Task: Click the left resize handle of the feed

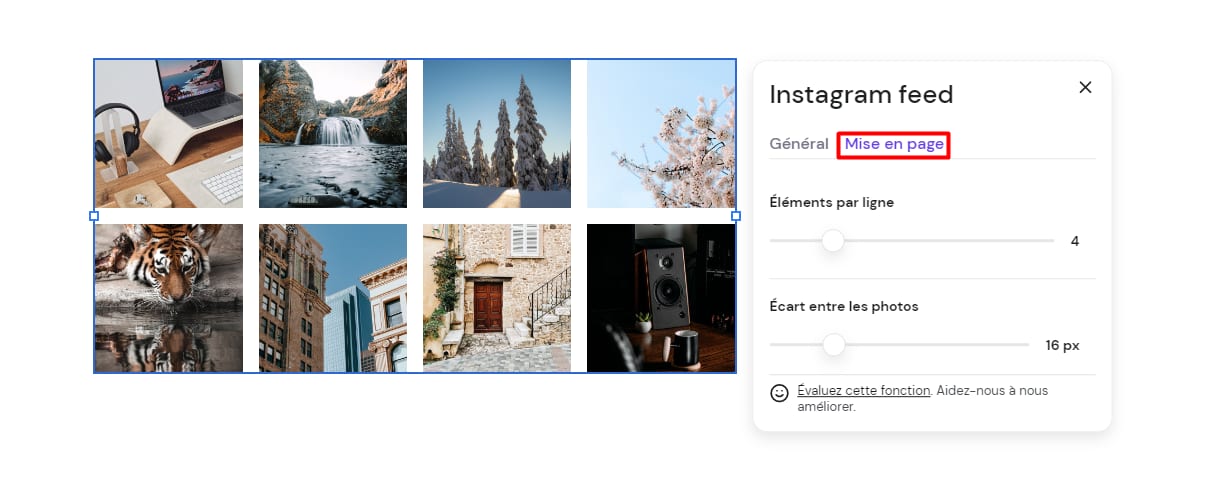Action: point(94,216)
